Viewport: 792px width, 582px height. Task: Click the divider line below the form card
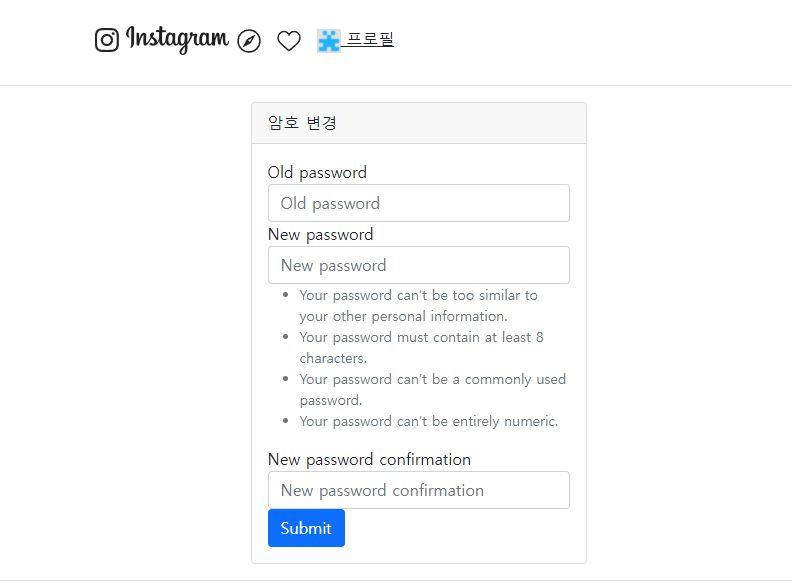pos(396,580)
